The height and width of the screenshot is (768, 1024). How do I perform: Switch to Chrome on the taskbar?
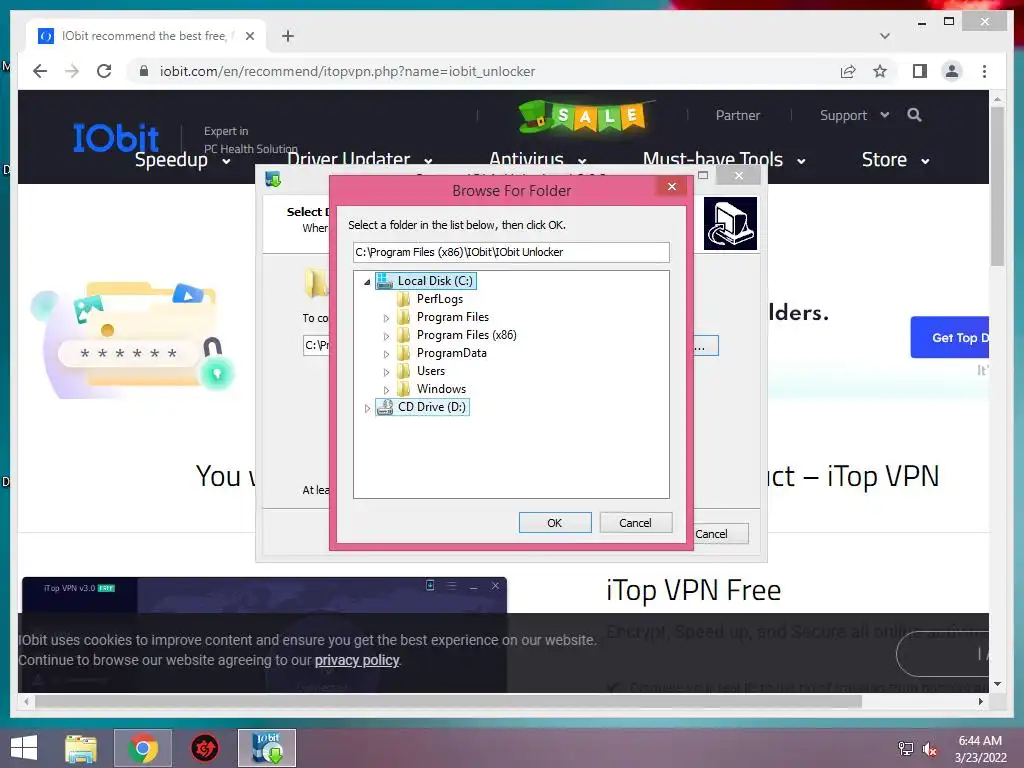(x=143, y=748)
